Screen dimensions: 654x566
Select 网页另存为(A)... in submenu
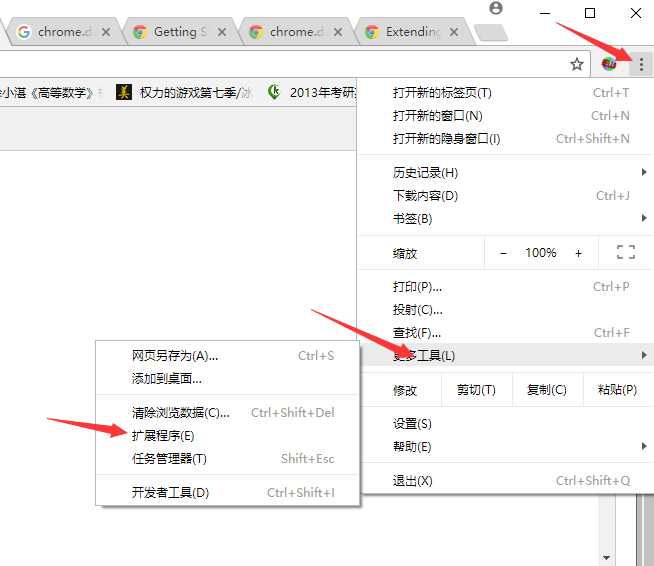[227, 355]
